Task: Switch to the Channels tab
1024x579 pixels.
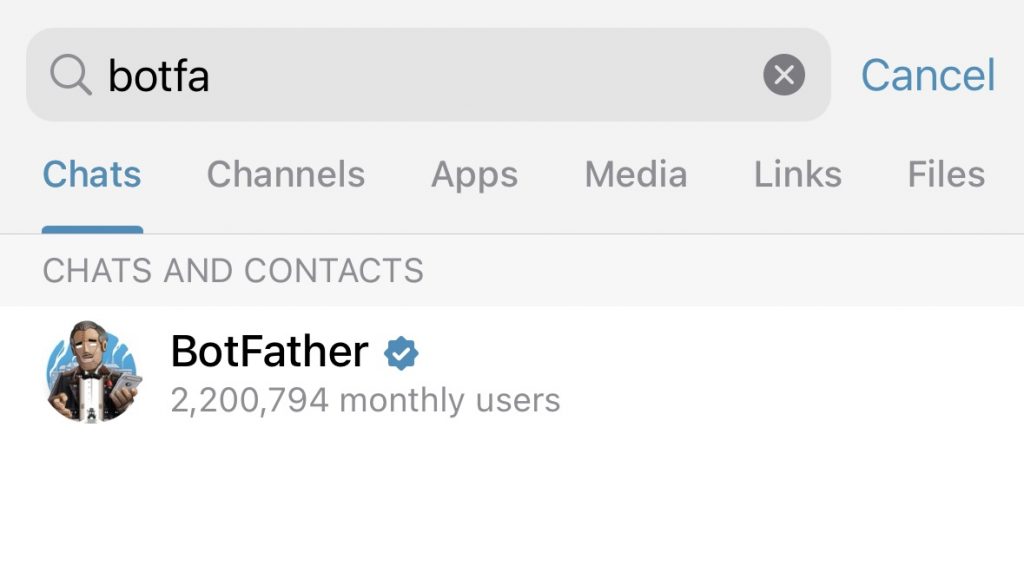Action: [286, 174]
